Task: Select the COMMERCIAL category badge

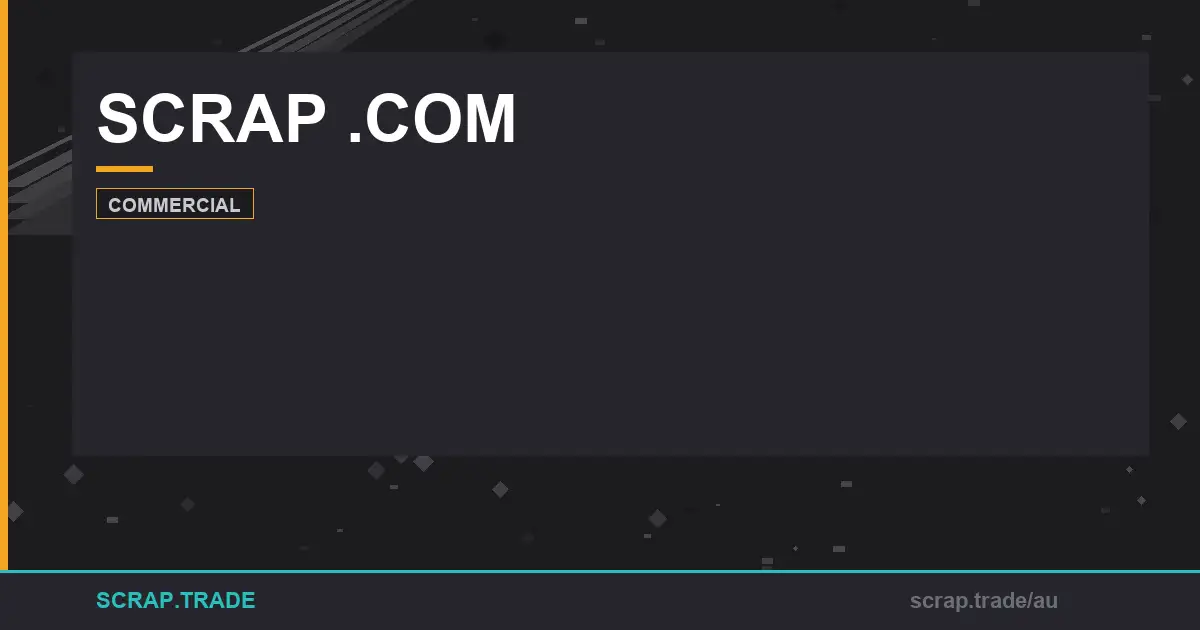Action: [x=175, y=204]
